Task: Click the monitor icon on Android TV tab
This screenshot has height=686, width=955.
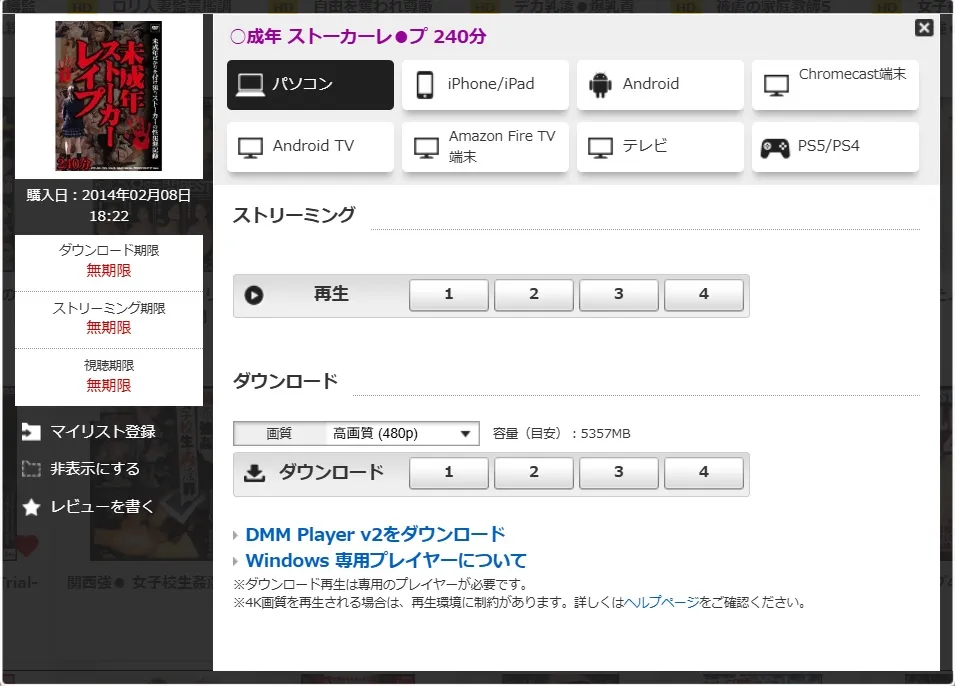Action: [x=250, y=148]
